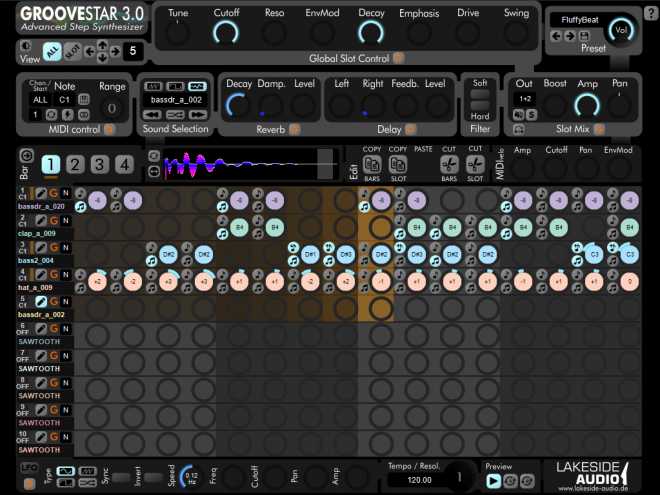Switch to bar 3
The image size is (660, 495).
(x=100, y=165)
